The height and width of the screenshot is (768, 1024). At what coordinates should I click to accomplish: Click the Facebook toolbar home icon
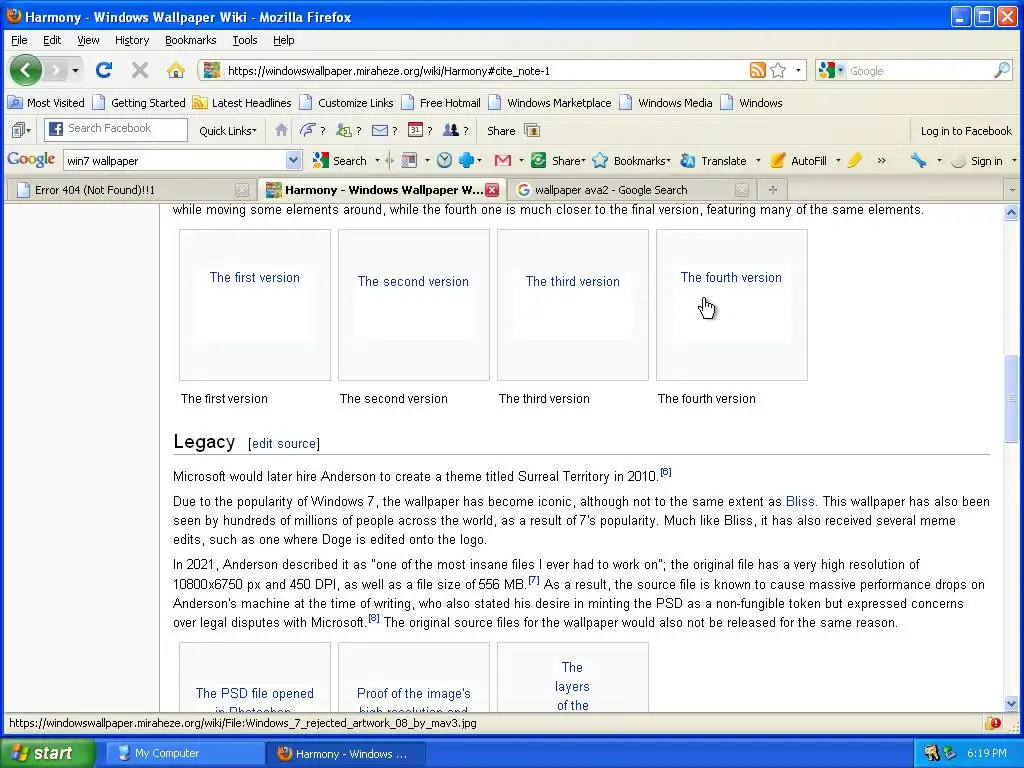tap(281, 130)
